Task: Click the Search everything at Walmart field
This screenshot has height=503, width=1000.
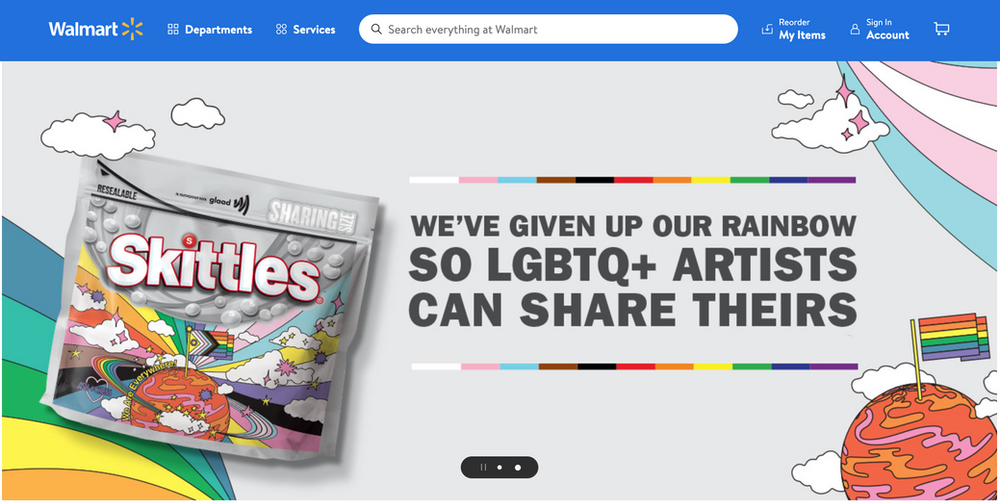Action: [548, 29]
